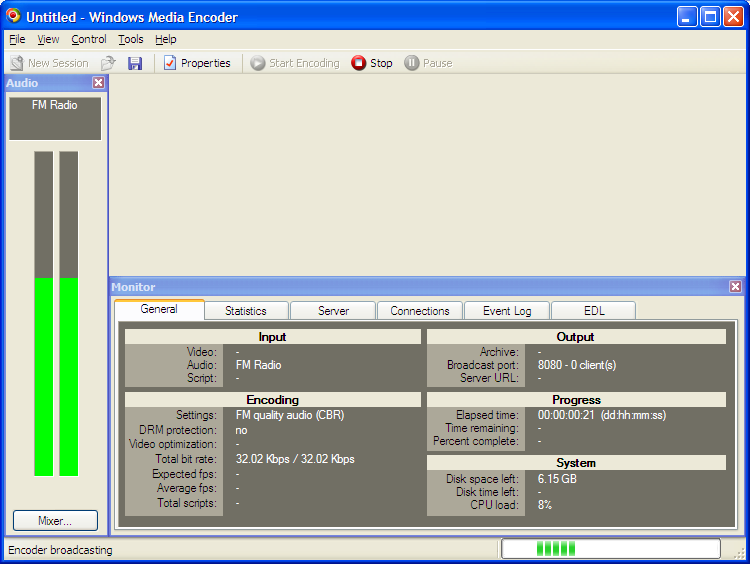The width and height of the screenshot is (750, 564).
Task: Click the '32.02 Kbps / 32.02 Kbps' bit rate
Action: (295, 459)
